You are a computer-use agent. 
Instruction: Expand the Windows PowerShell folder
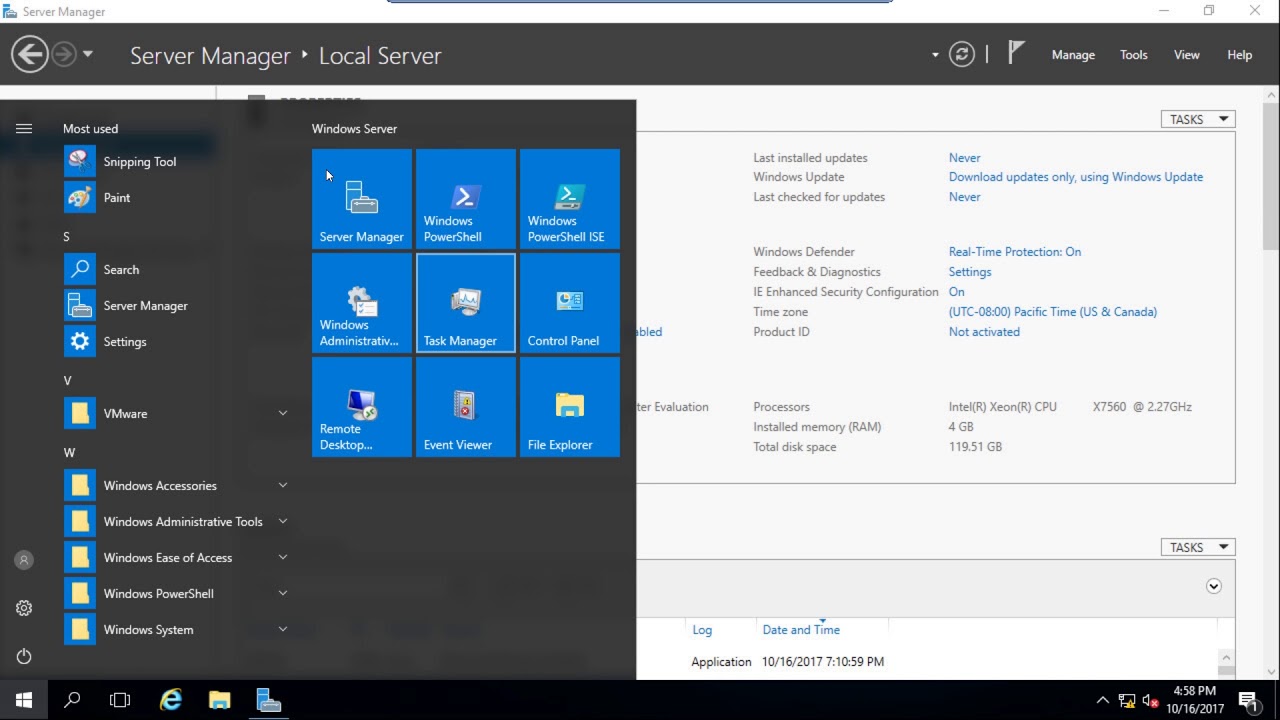point(176,593)
